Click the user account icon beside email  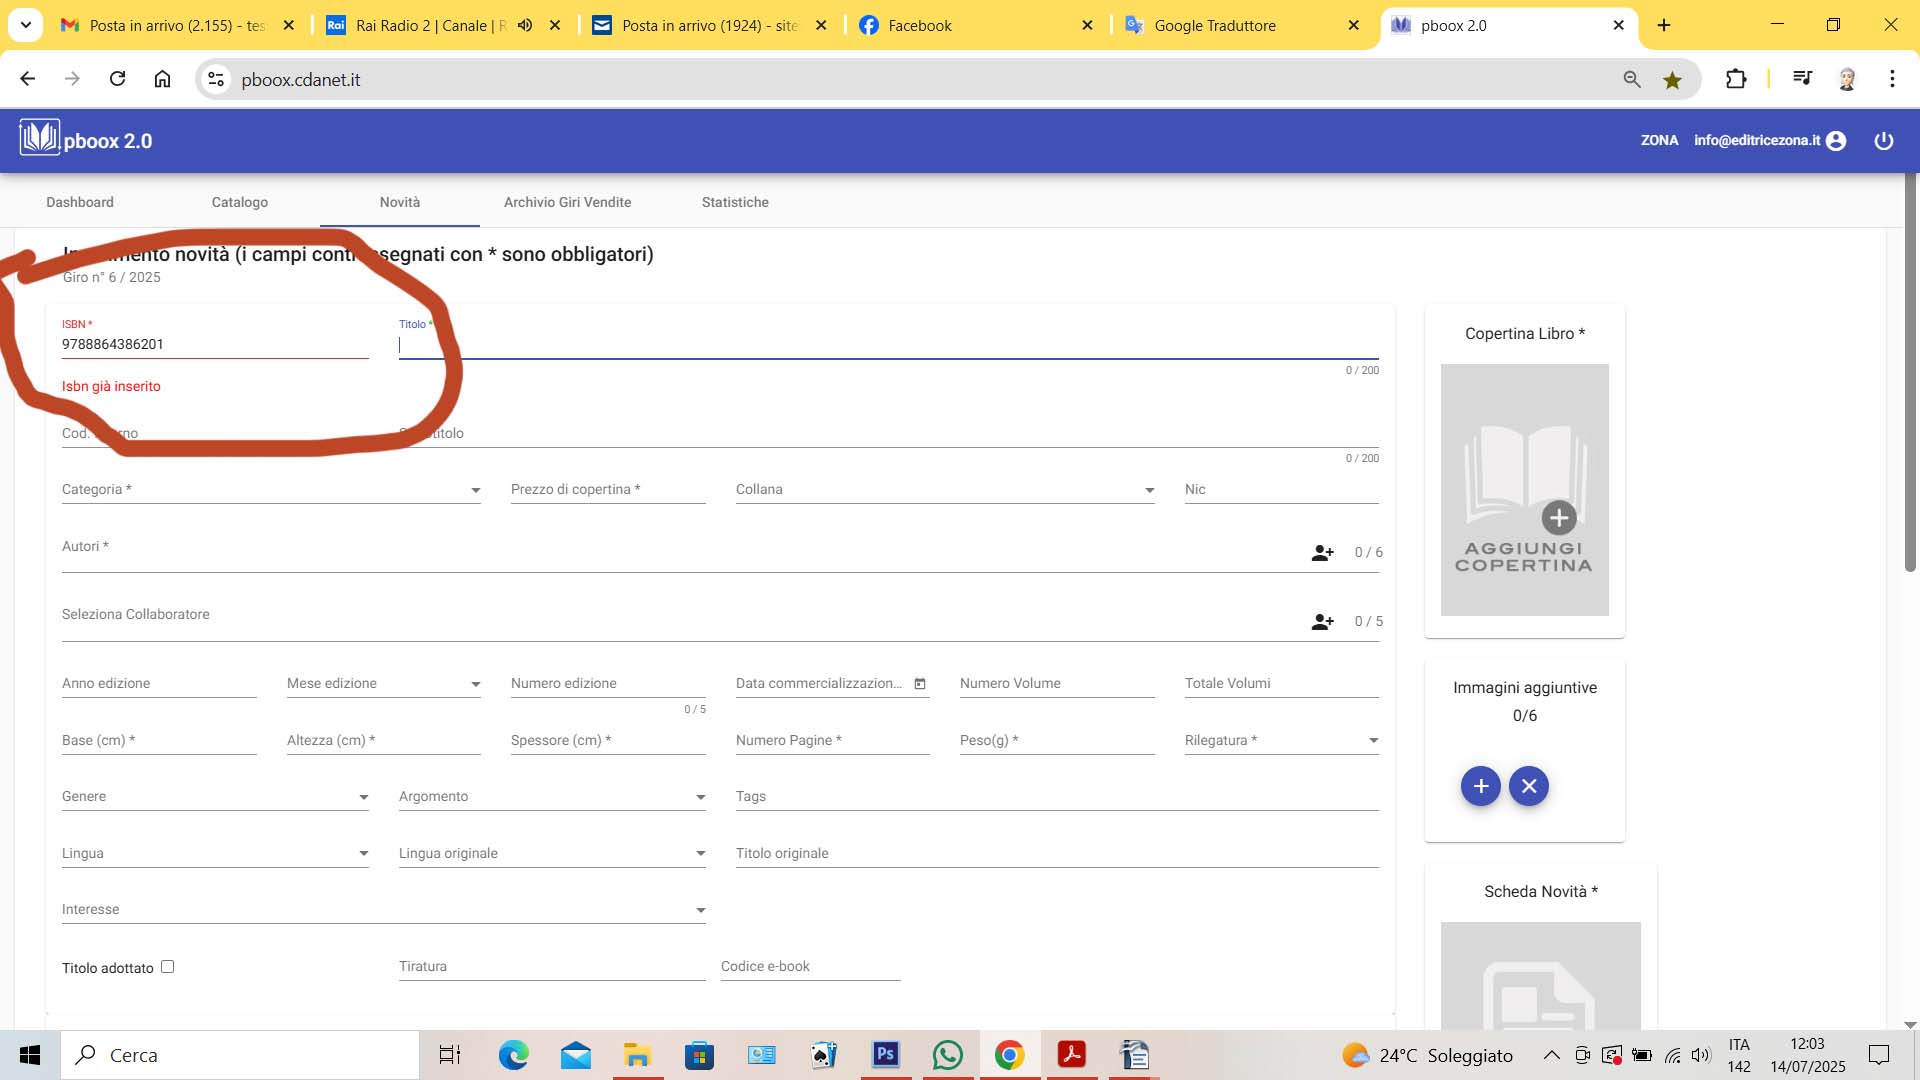1836,141
